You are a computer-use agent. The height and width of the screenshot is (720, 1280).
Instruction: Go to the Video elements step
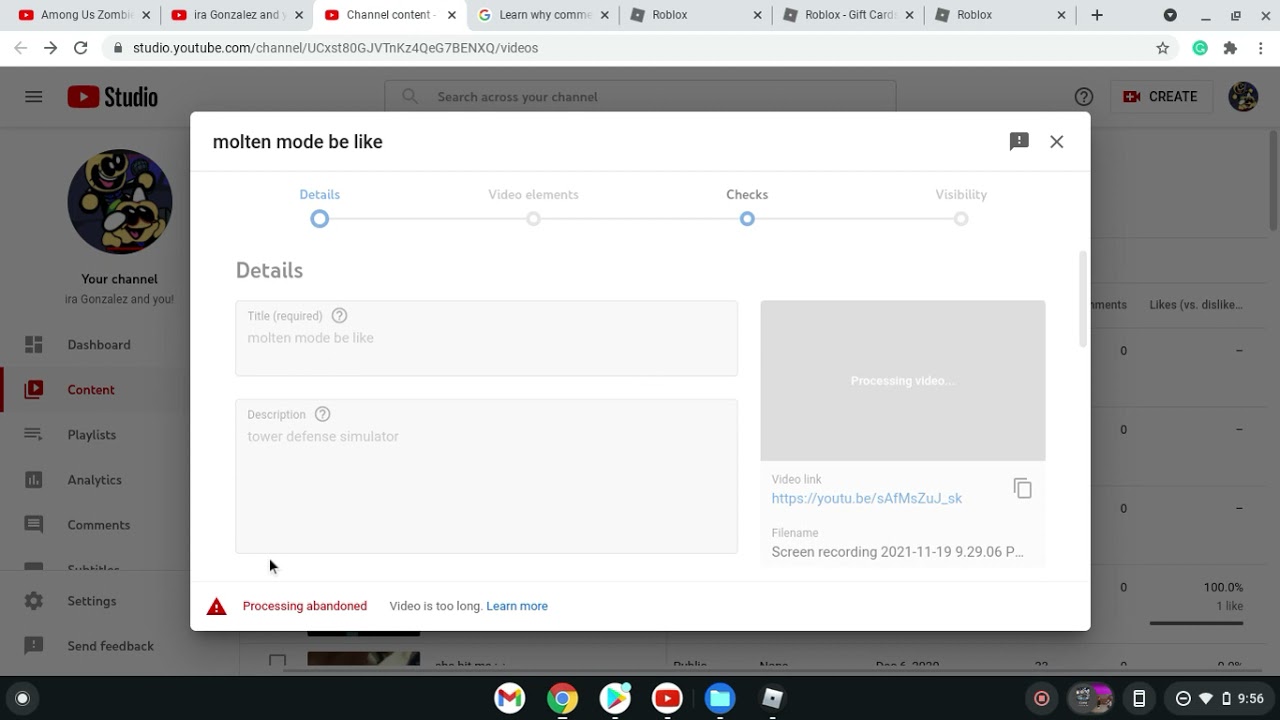pyautogui.click(x=533, y=207)
